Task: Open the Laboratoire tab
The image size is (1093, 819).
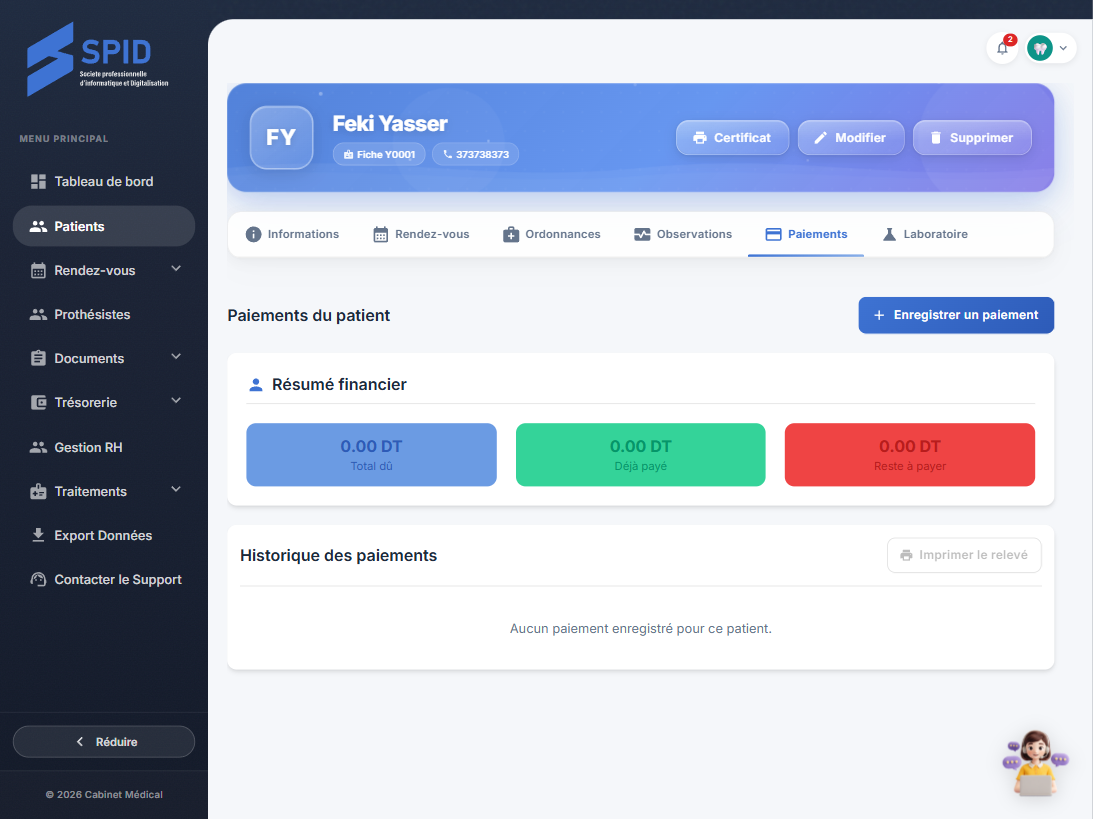Action: pyautogui.click(x=924, y=234)
